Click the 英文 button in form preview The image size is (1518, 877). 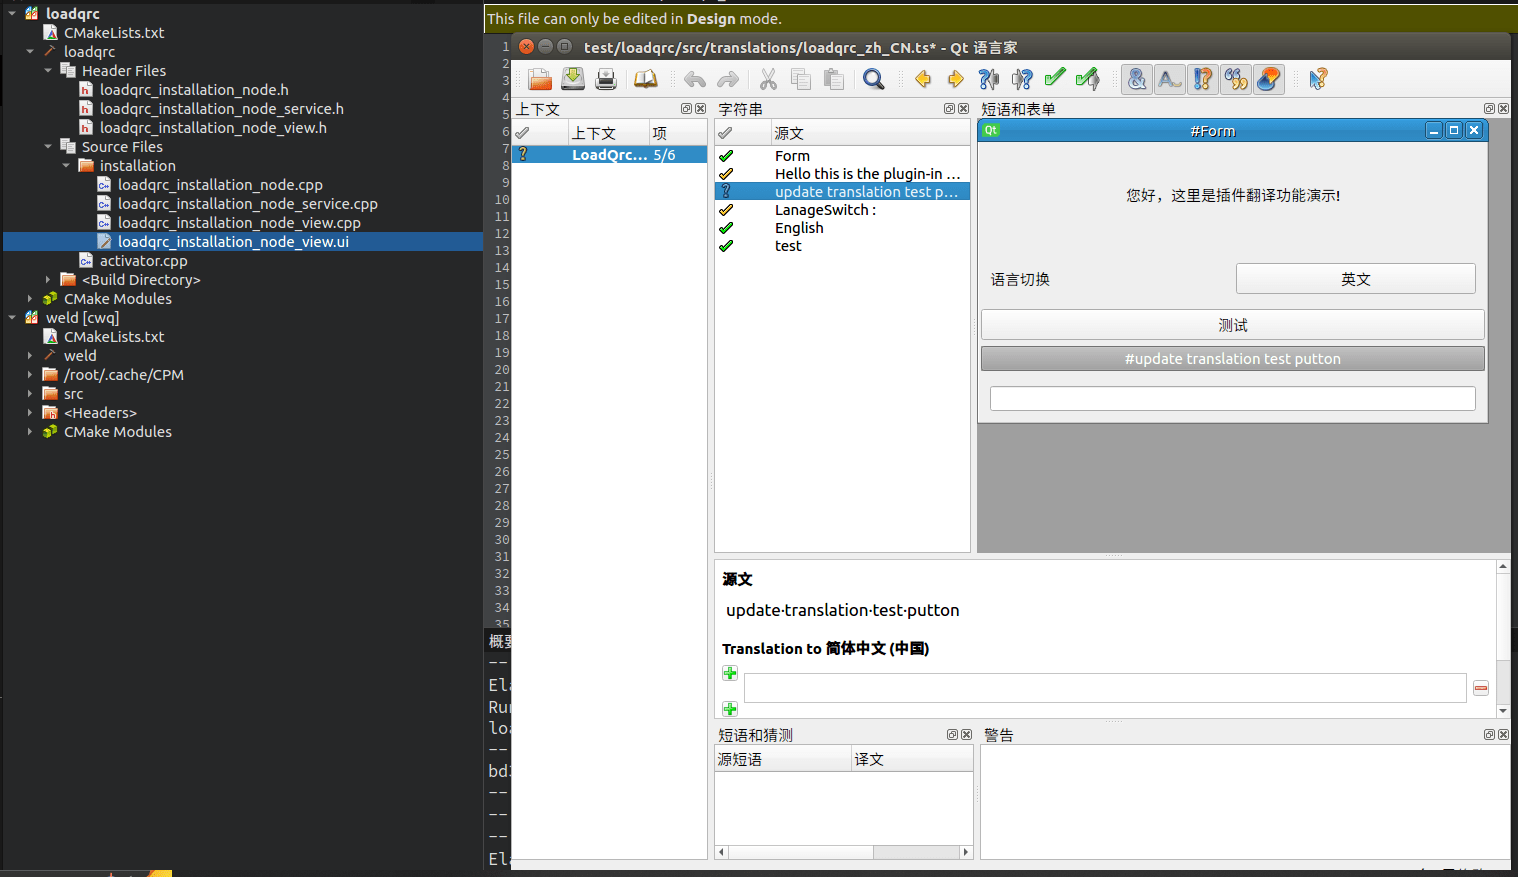coord(1355,279)
